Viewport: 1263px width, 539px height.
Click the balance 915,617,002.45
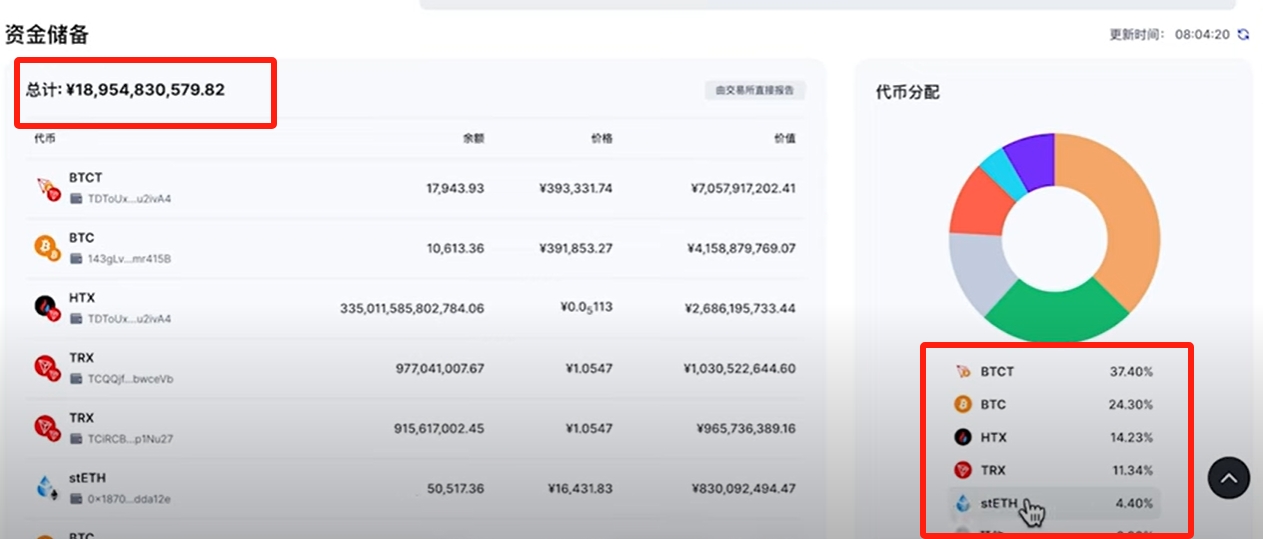point(439,428)
